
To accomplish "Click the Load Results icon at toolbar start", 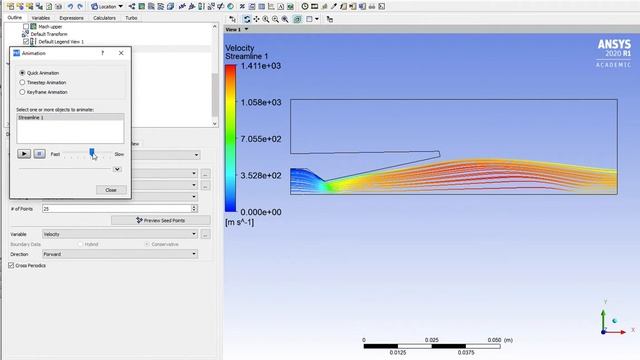I will [x=11, y=7].
